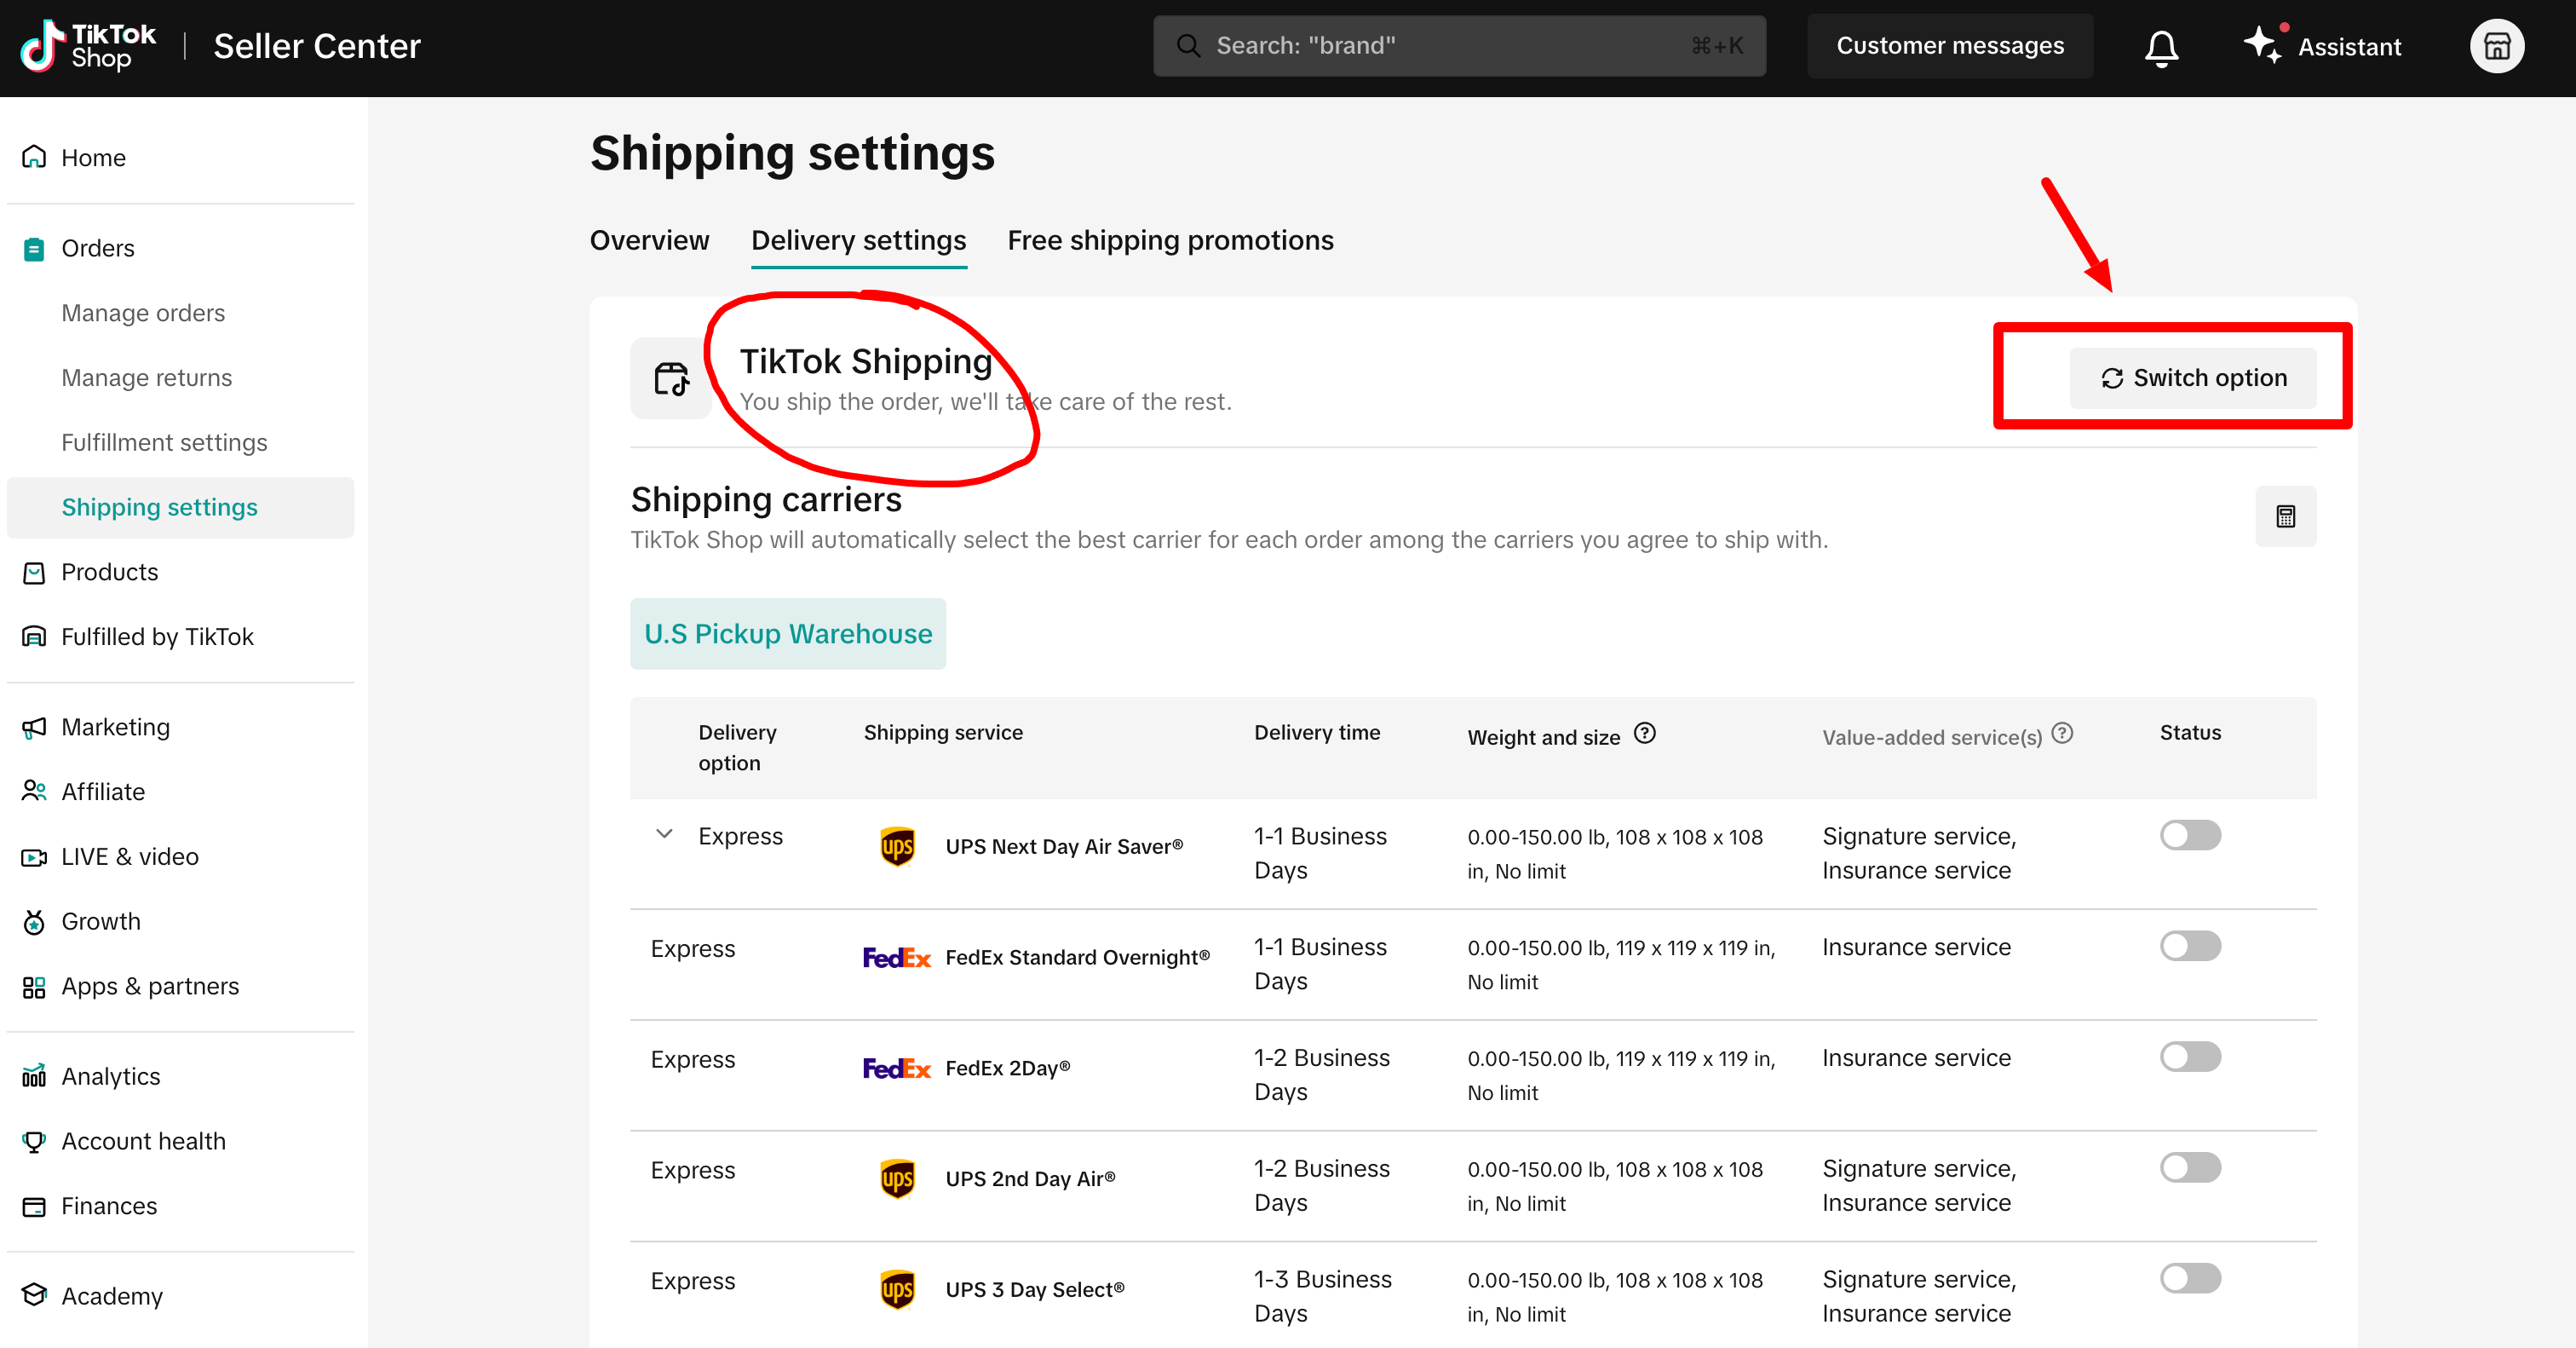
Task: Click the TikTok Shipping box icon
Action: click(x=671, y=379)
